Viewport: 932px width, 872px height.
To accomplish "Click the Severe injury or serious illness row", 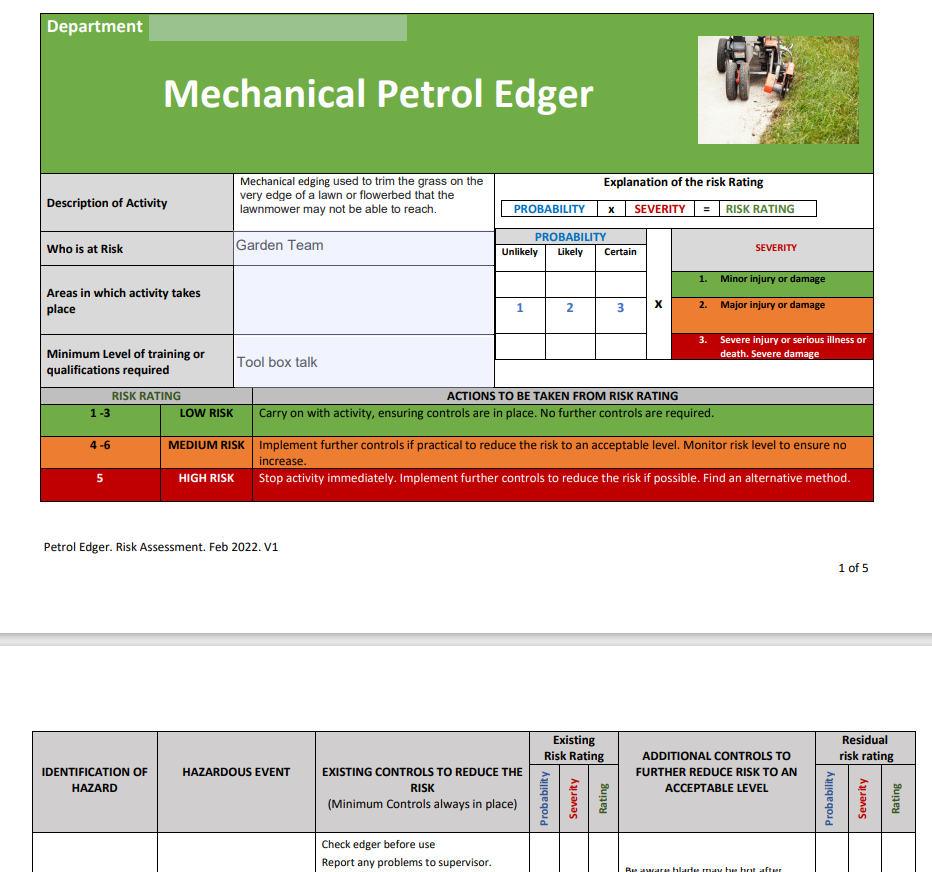I will 770,346.
